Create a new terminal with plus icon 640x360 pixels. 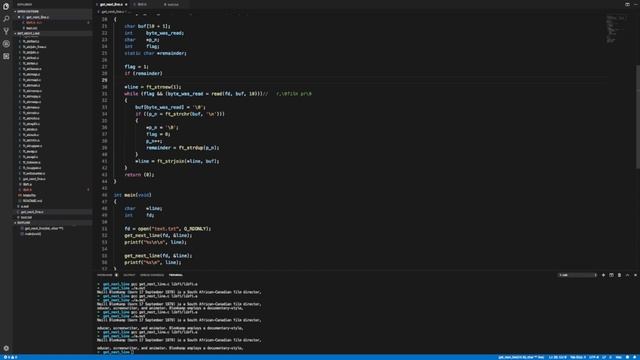pos(603,275)
